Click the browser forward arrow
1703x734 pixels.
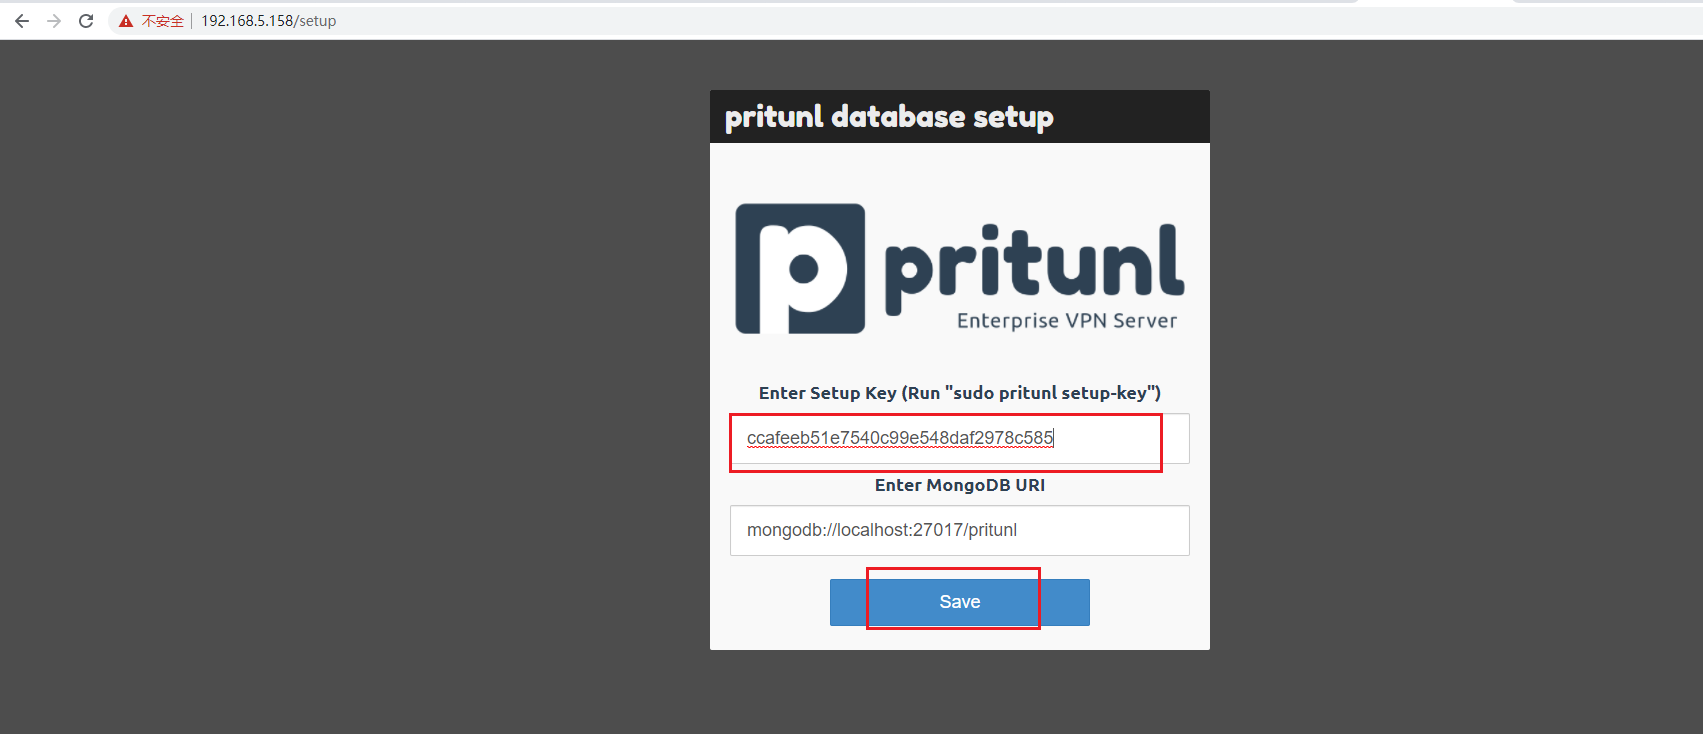tap(54, 21)
